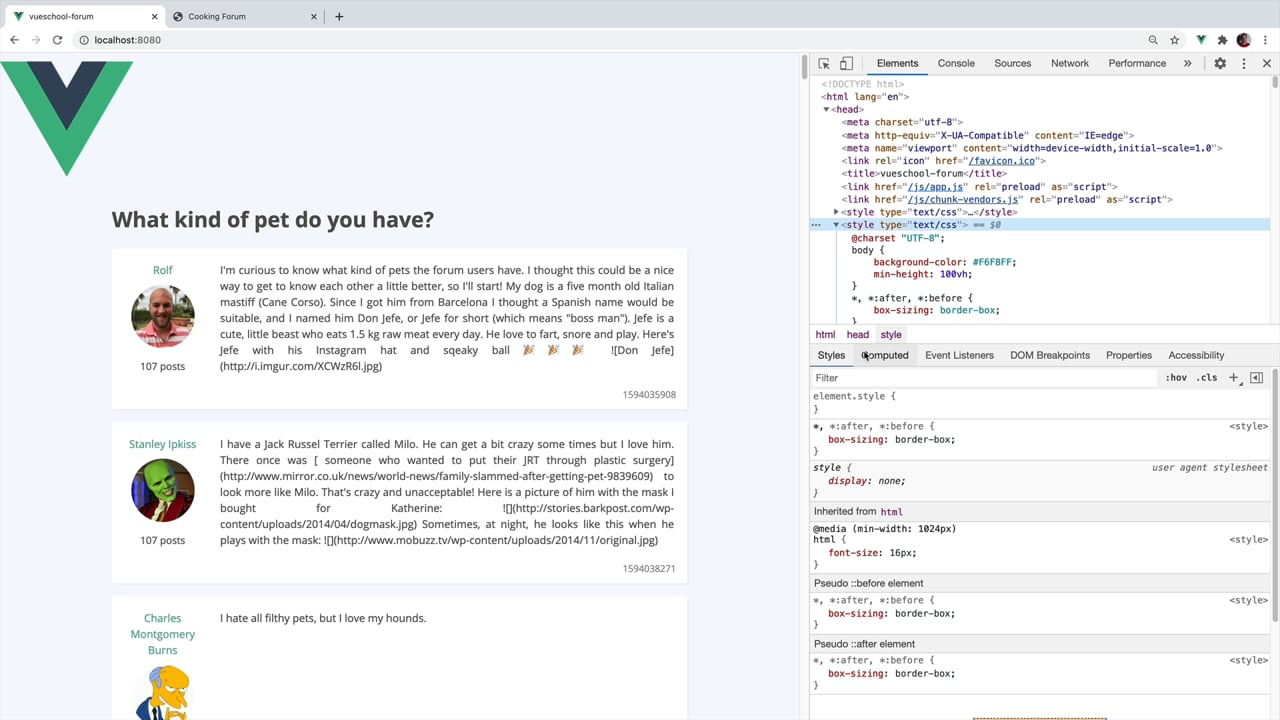Open the Event Listeners tab
Viewport: 1280px width, 720px height.
click(959, 355)
